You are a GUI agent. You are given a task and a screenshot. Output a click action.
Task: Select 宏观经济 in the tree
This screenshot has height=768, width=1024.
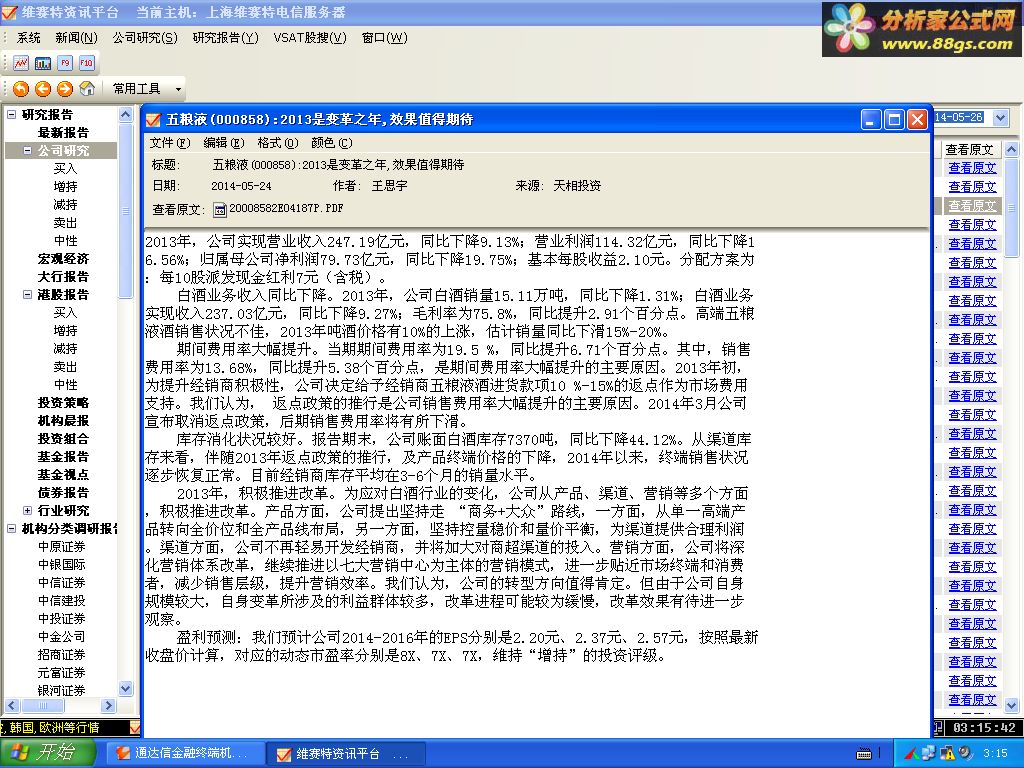pos(63,259)
